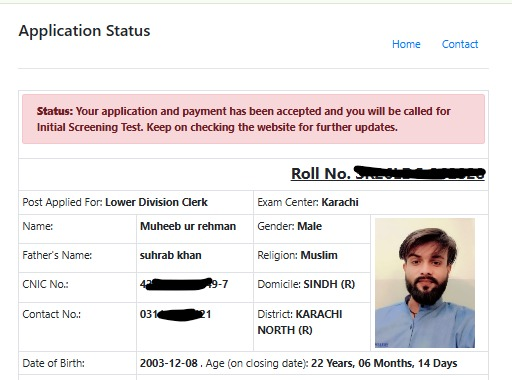Open the Contact link
Image resolution: width=512 pixels, height=380 pixels.
(x=460, y=44)
